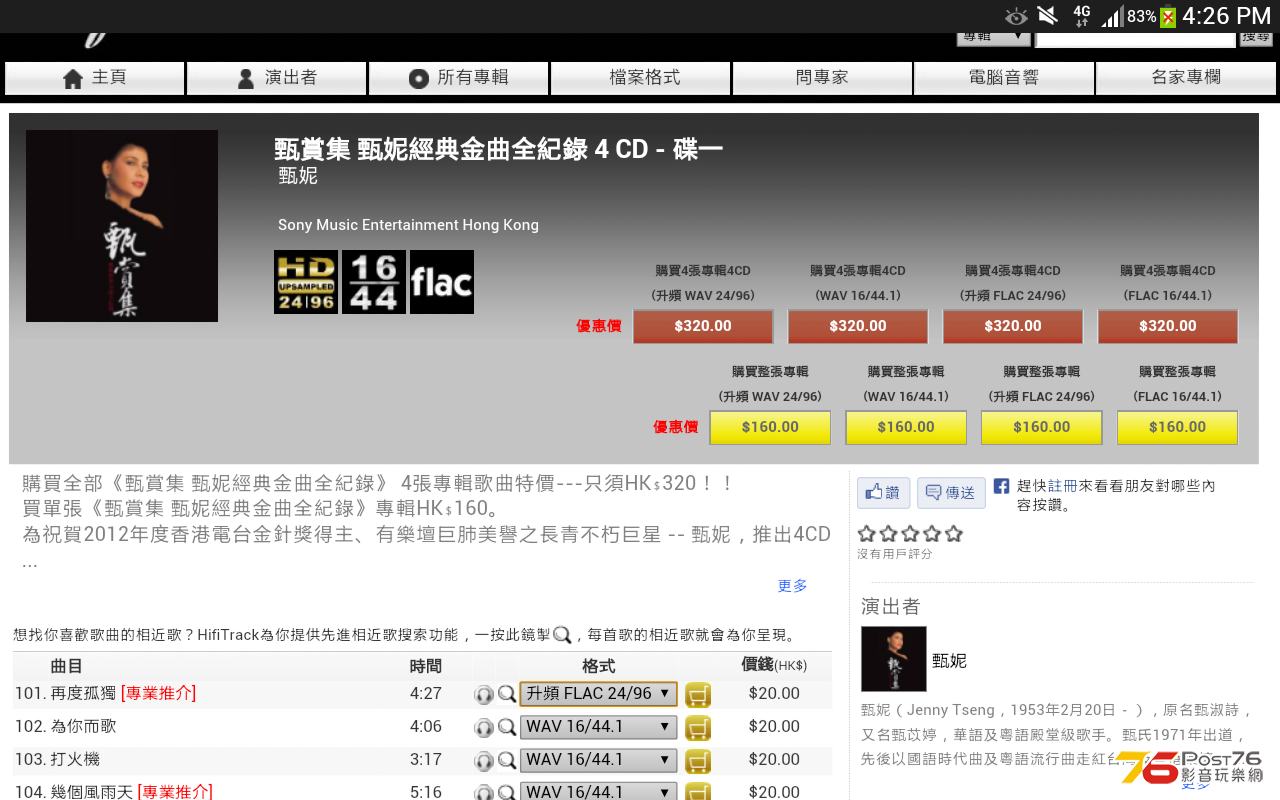Open the 所有專輯 all albums menu

point(459,78)
